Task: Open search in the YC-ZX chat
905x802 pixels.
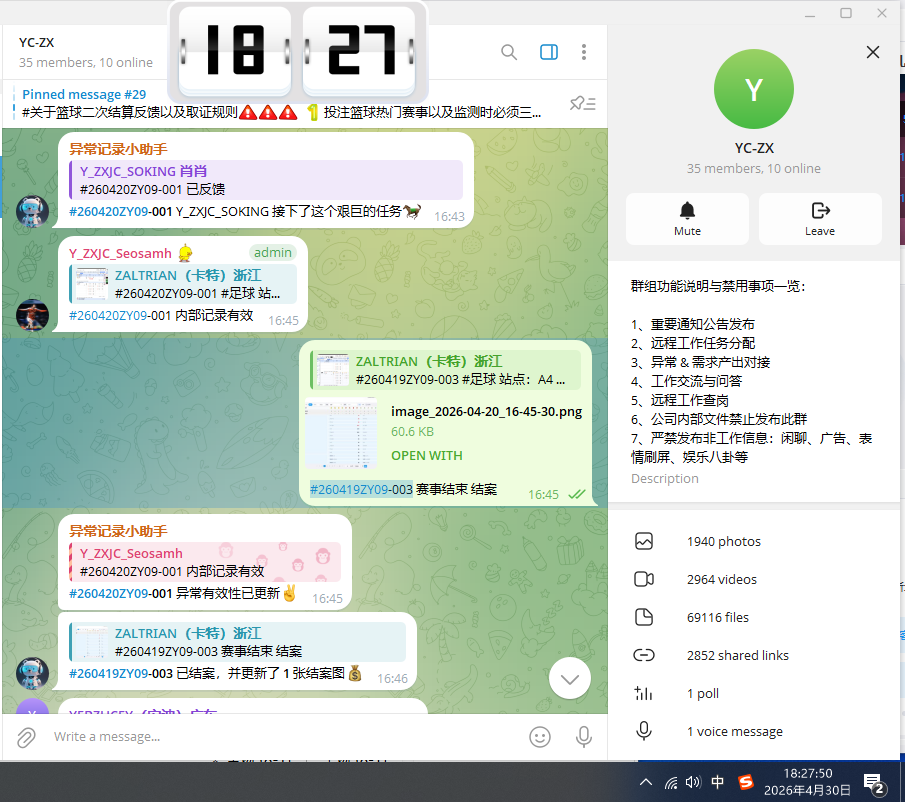Action: point(508,53)
